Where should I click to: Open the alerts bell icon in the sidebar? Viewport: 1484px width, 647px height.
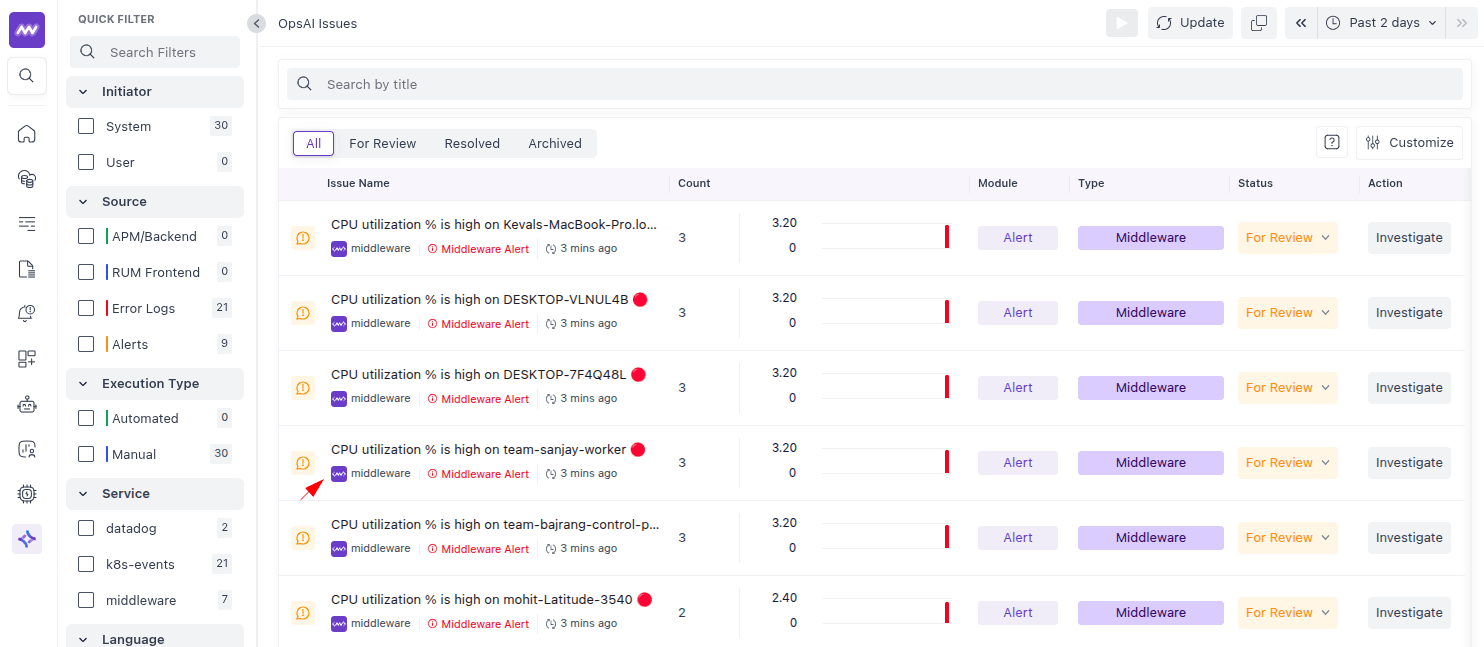[26, 313]
